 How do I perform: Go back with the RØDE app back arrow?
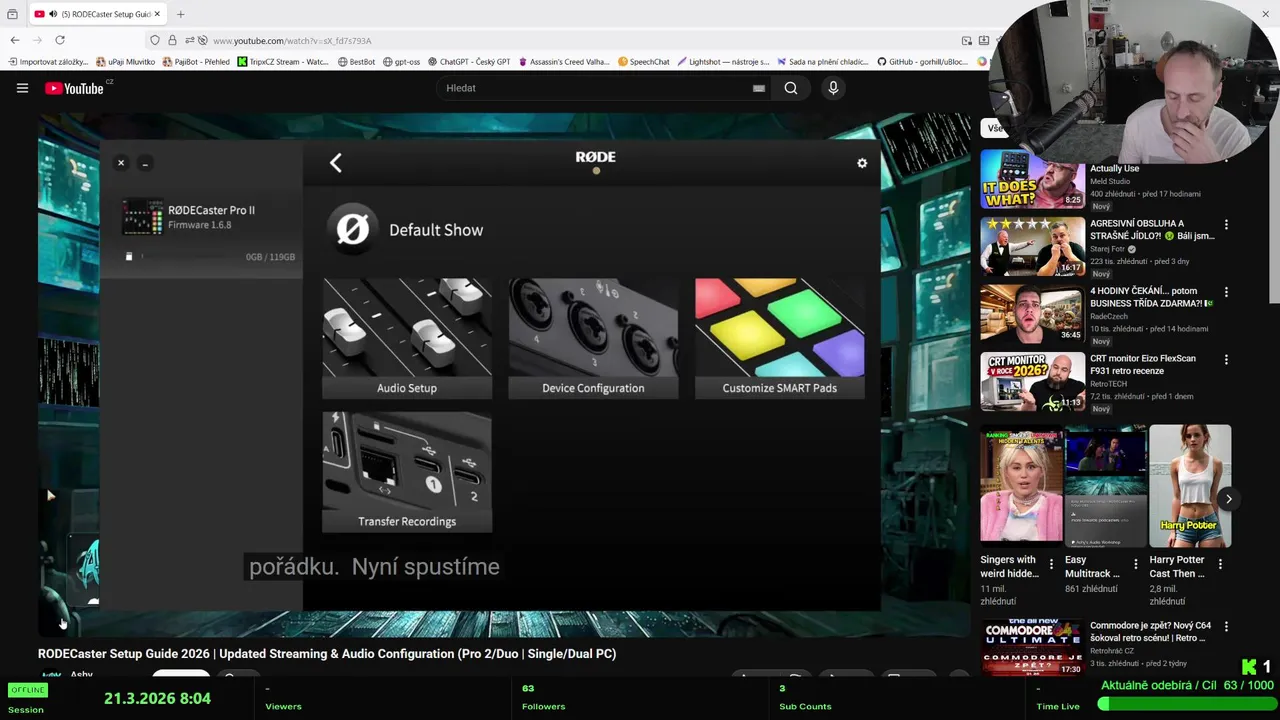coord(336,163)
